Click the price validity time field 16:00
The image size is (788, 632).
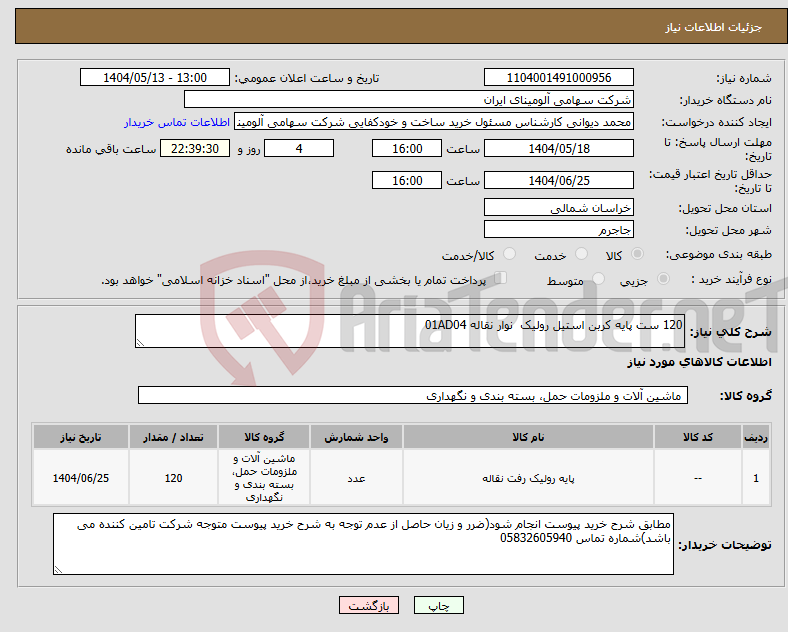click(x=407, y=180)
